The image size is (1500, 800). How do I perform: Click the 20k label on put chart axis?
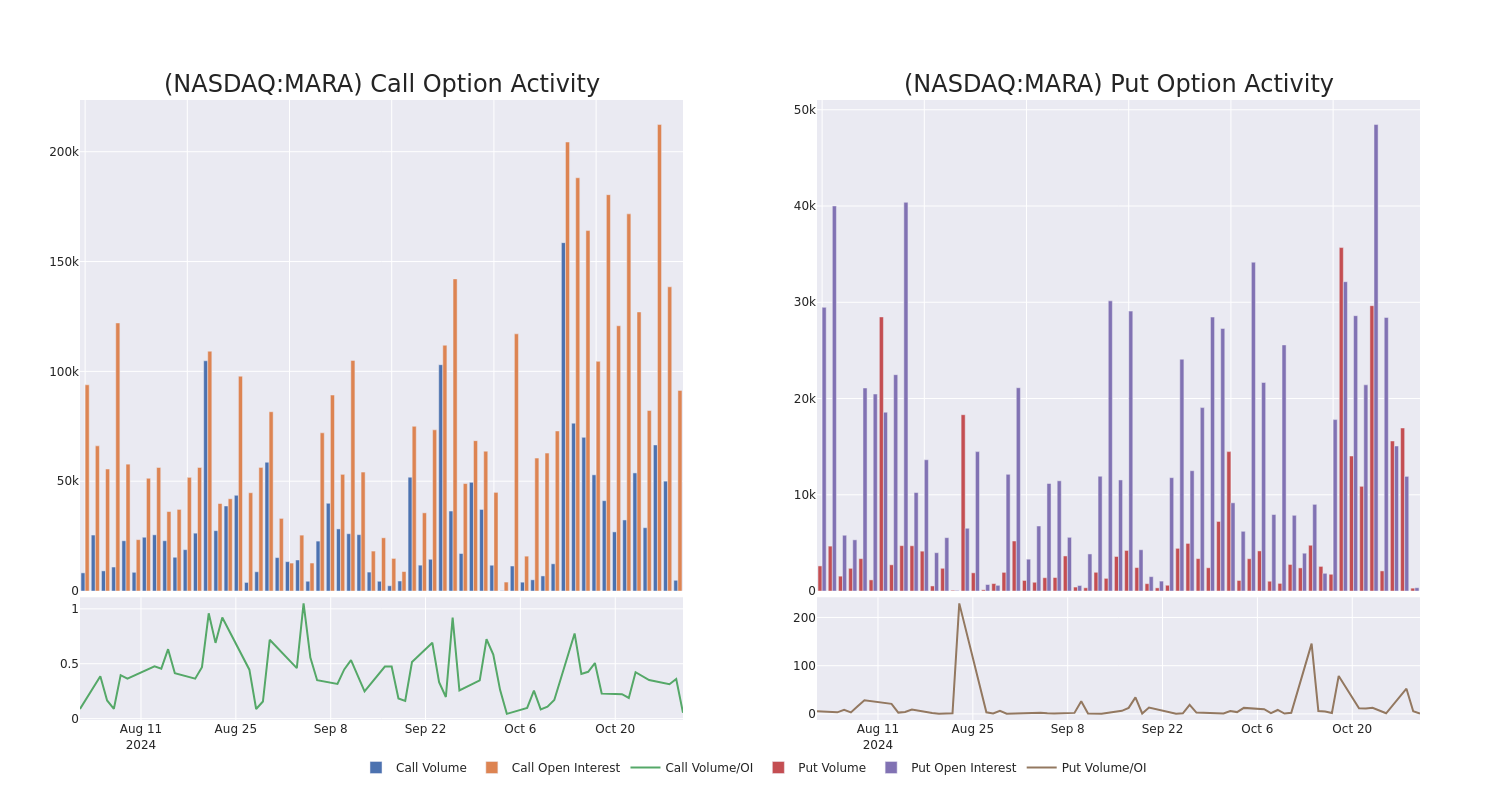coord(805,399)
